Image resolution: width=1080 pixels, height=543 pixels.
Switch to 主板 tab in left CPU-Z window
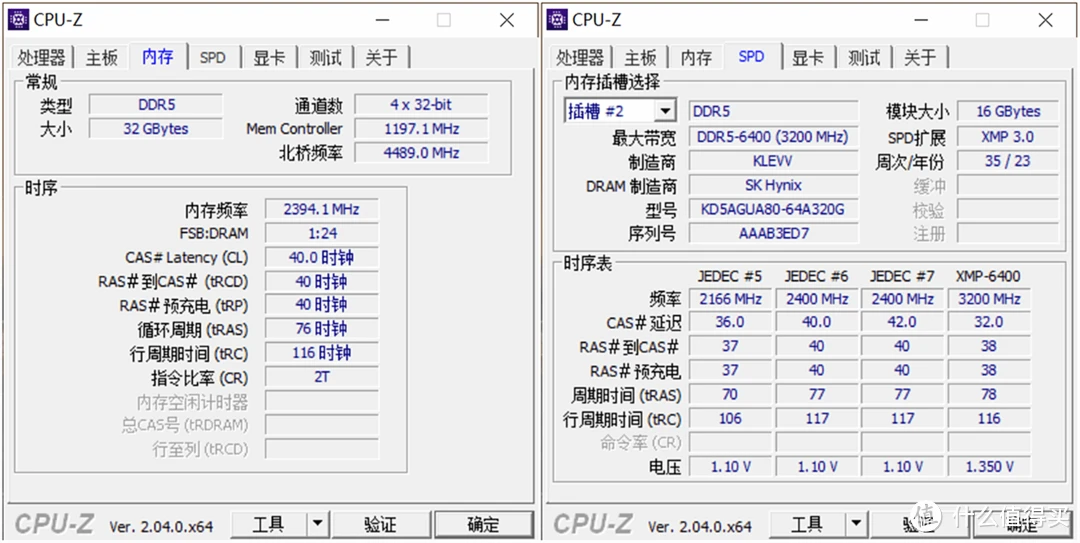click(x=101, y=57)
